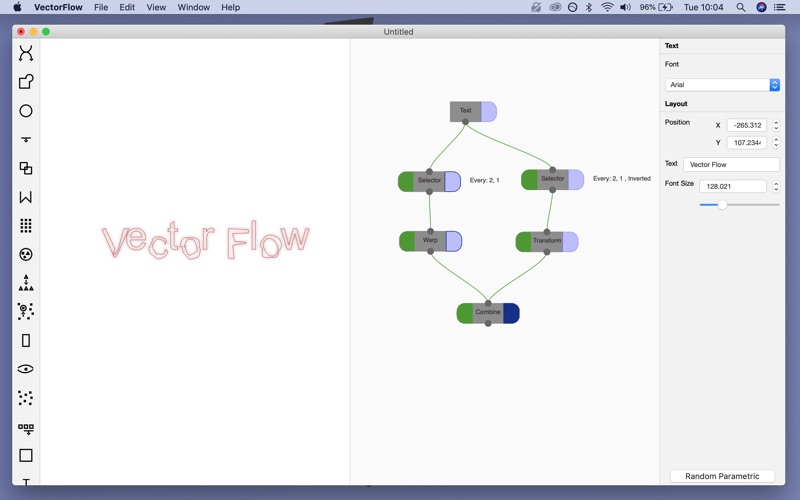
Task: Select the dot grid tool
Action: (26, 226)
